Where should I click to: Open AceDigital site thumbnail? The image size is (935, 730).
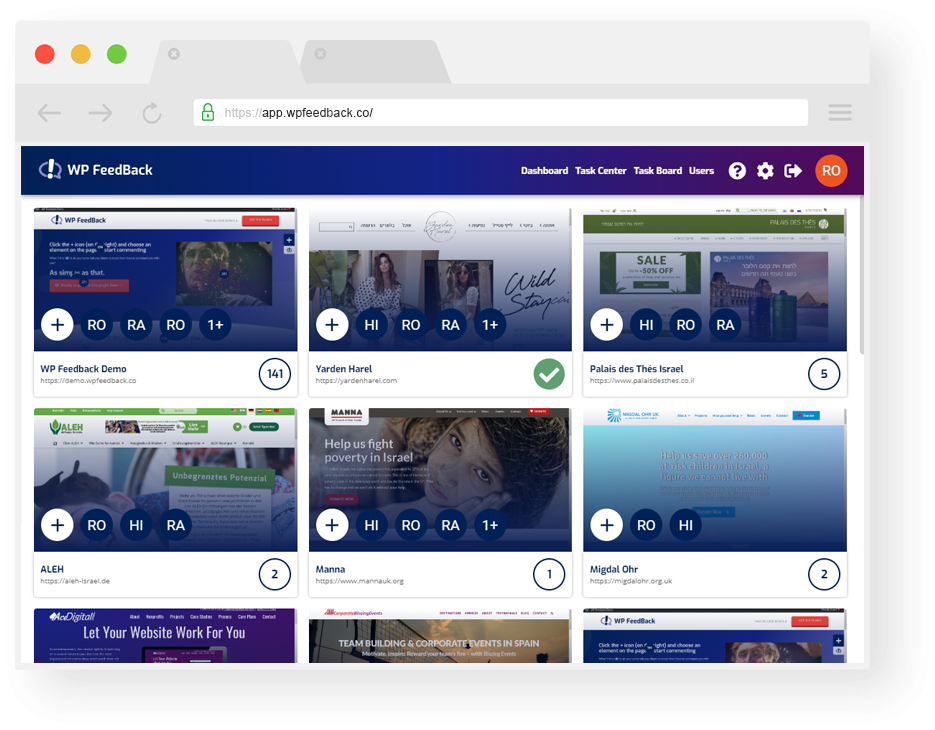(x=165, y=636)
